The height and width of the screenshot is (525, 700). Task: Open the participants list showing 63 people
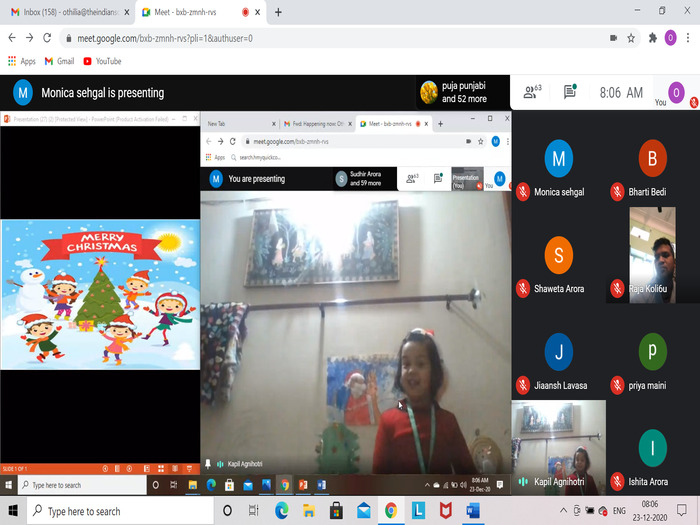(x=532, y=92)
